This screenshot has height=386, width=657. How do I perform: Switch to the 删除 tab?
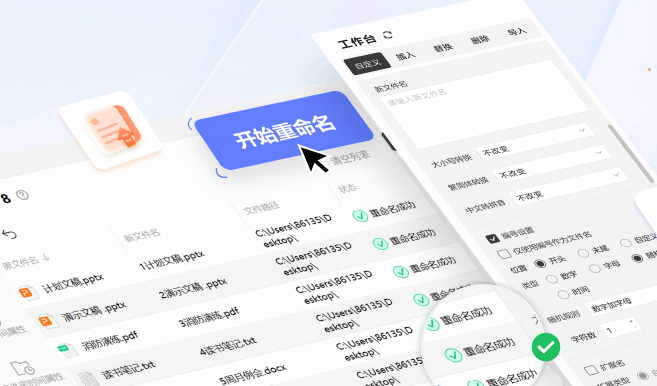click(x=480, y=39)
